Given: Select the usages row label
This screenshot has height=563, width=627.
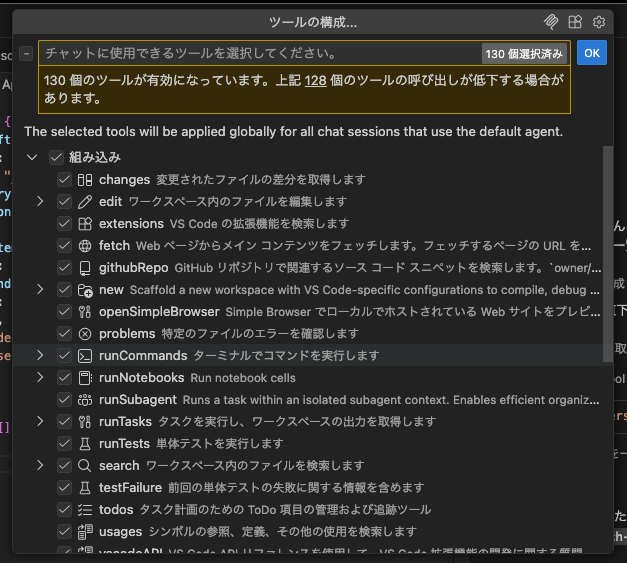Looking at the screenshot, I should tap(120, 532).
